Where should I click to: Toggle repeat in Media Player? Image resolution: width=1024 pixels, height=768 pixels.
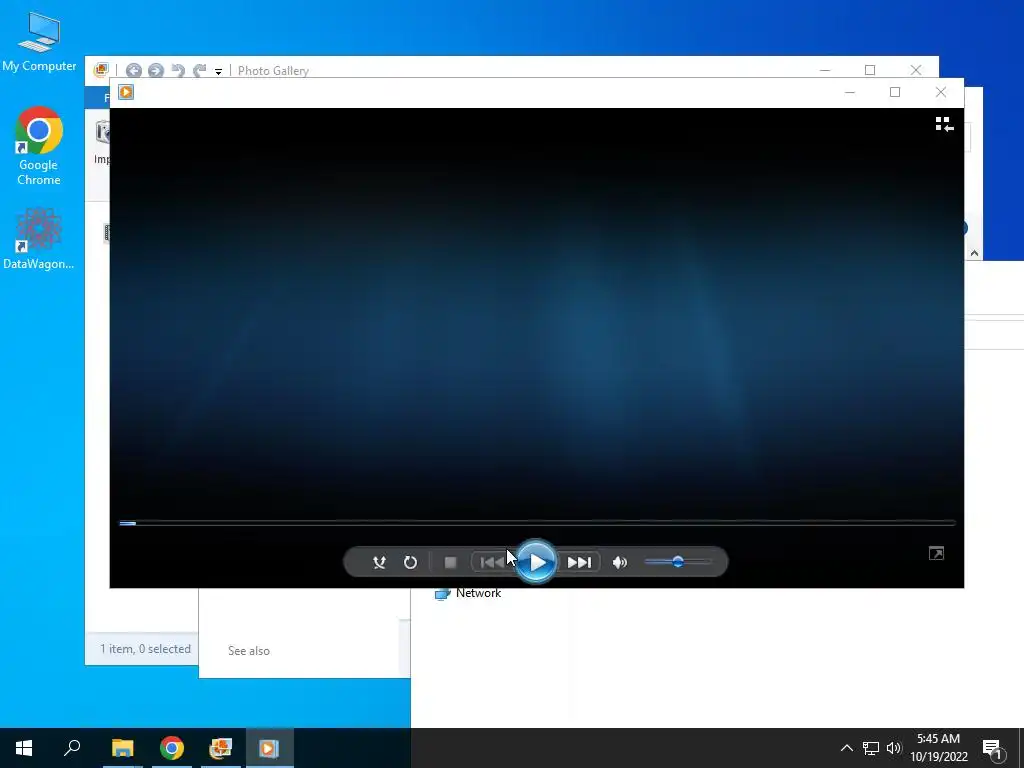pos(410,562)
